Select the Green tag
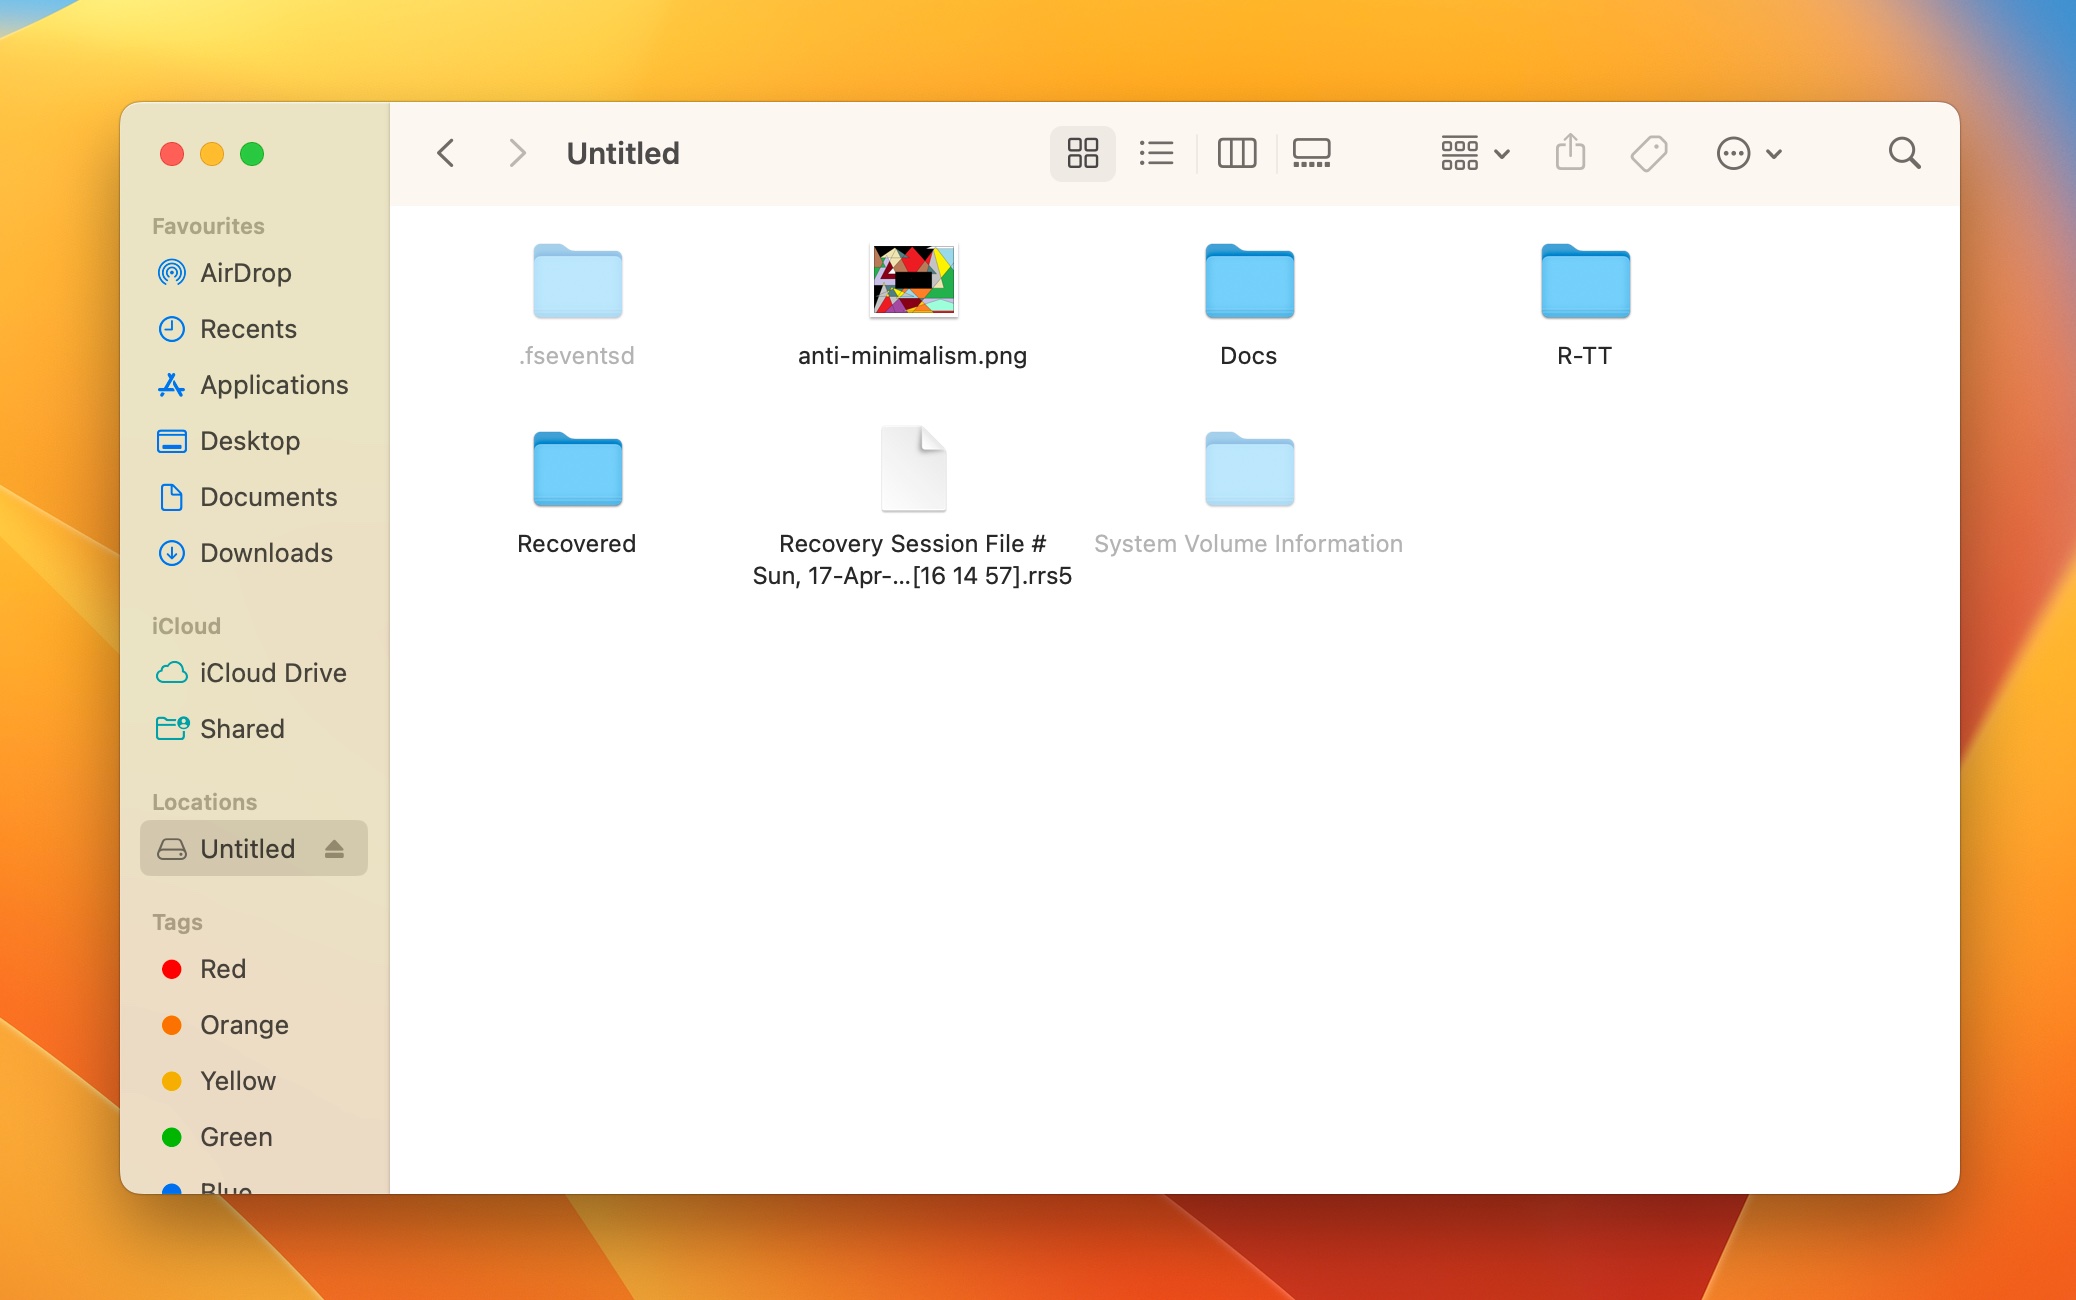Viewport: 2076px width, 1300px height. click(237, 1135)
